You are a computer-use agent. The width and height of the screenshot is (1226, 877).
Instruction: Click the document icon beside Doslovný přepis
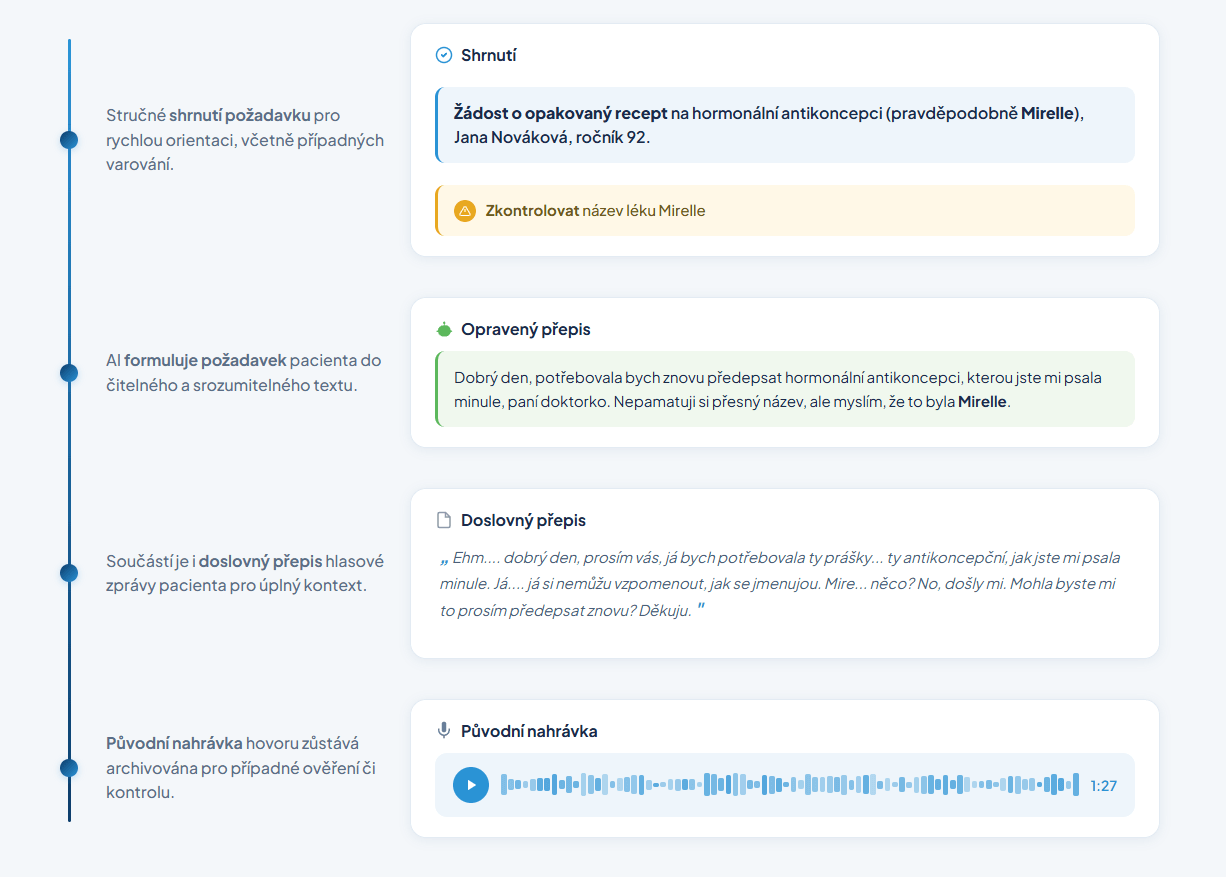444,520
